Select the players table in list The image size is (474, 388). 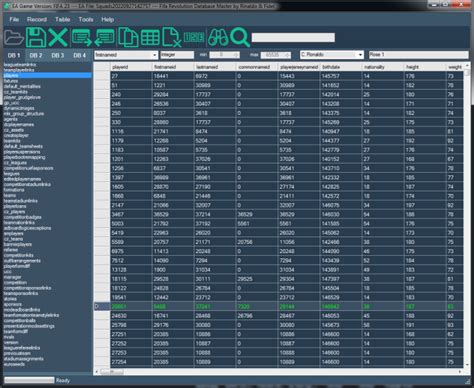(47, 76)
